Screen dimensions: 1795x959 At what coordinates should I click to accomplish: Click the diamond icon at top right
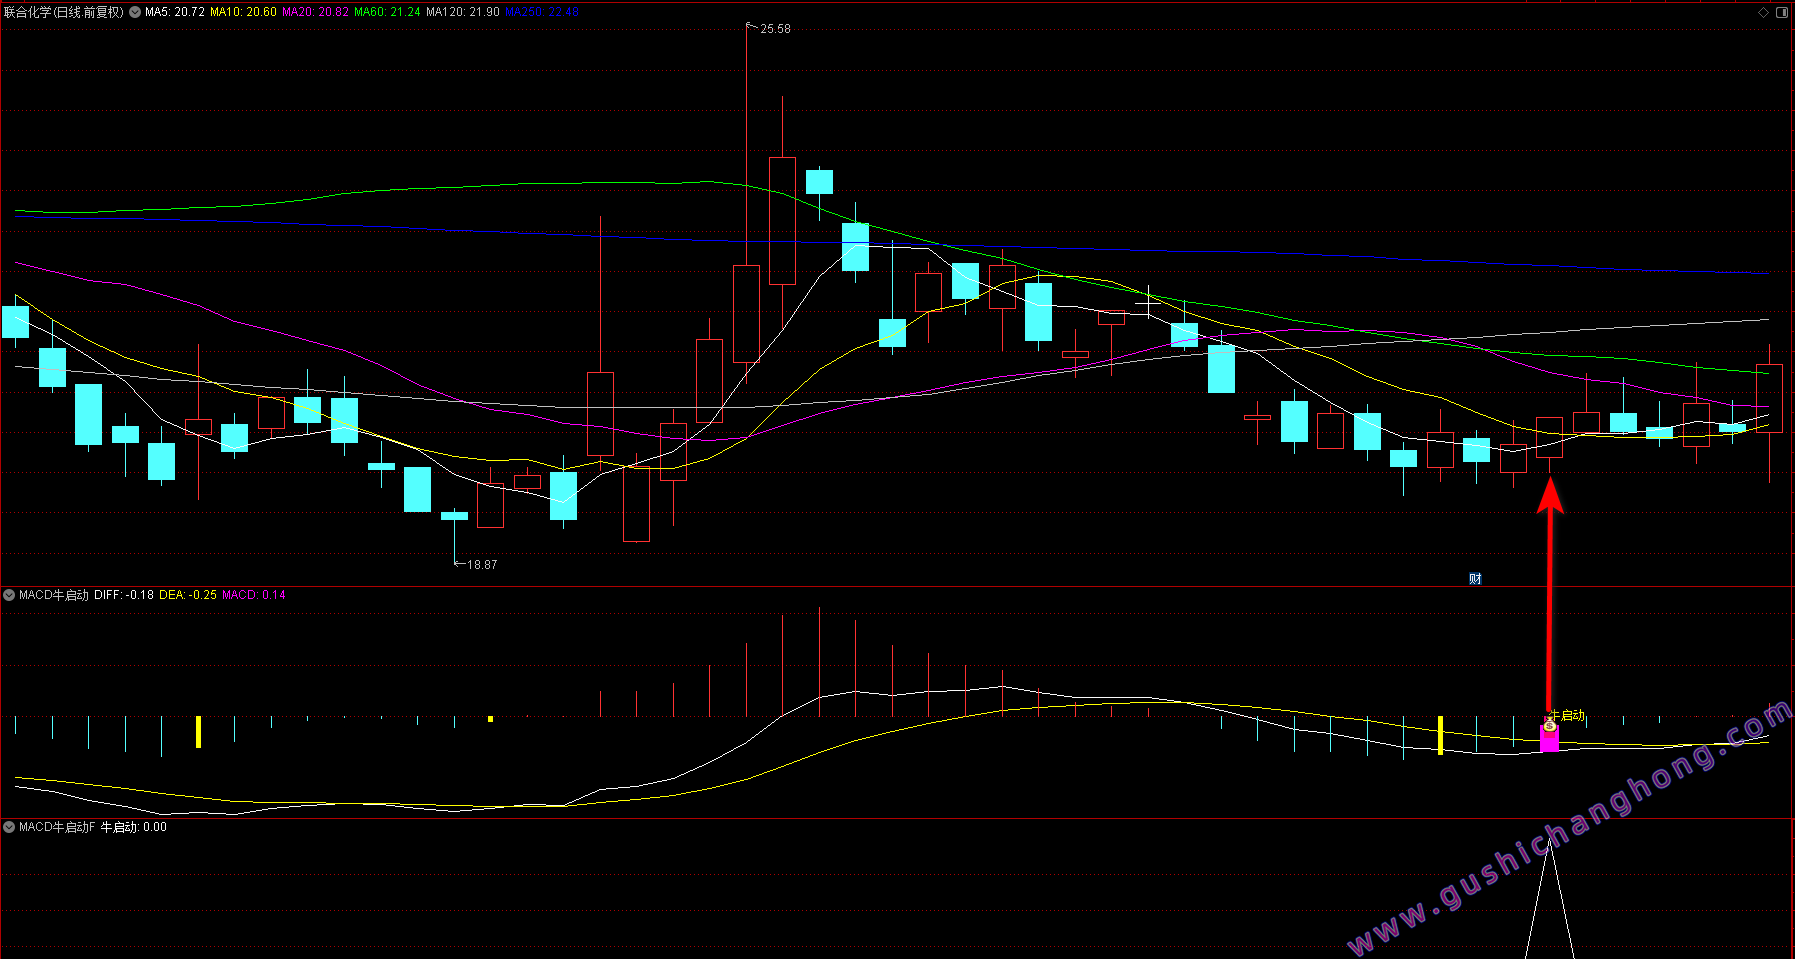pyautogui.click(x=1763, y=12)
